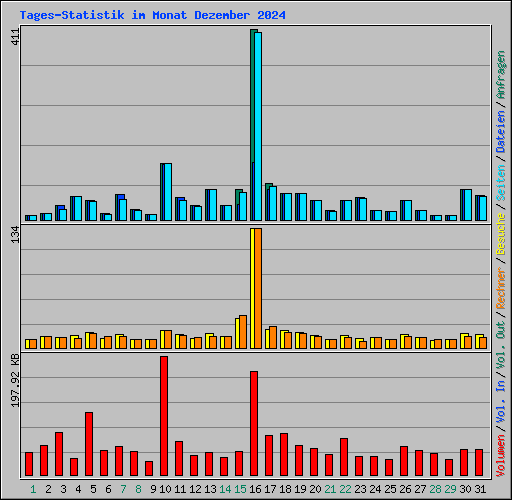The height and width of the screenshot is (500, 512).
Task: Click day label '1' on the x-axis
Action: [33, 489]
